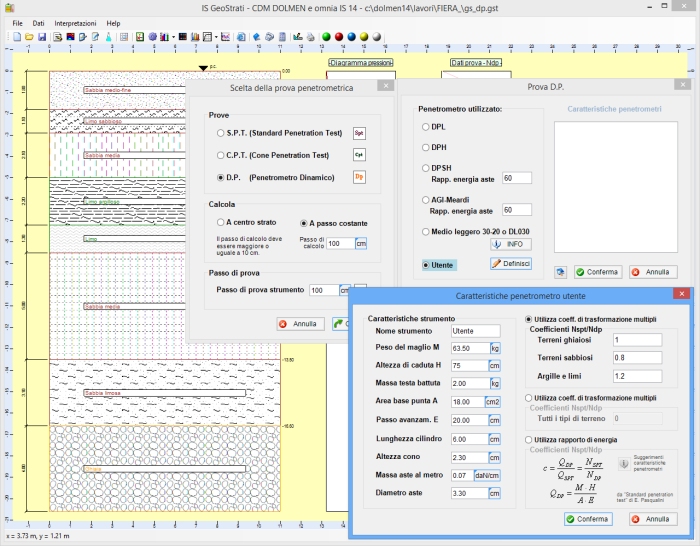This screenshot has height=546, width=700.
Task: Select S.P.T. Standard Penetration Test radio
Action: click(x=221, y=133)
